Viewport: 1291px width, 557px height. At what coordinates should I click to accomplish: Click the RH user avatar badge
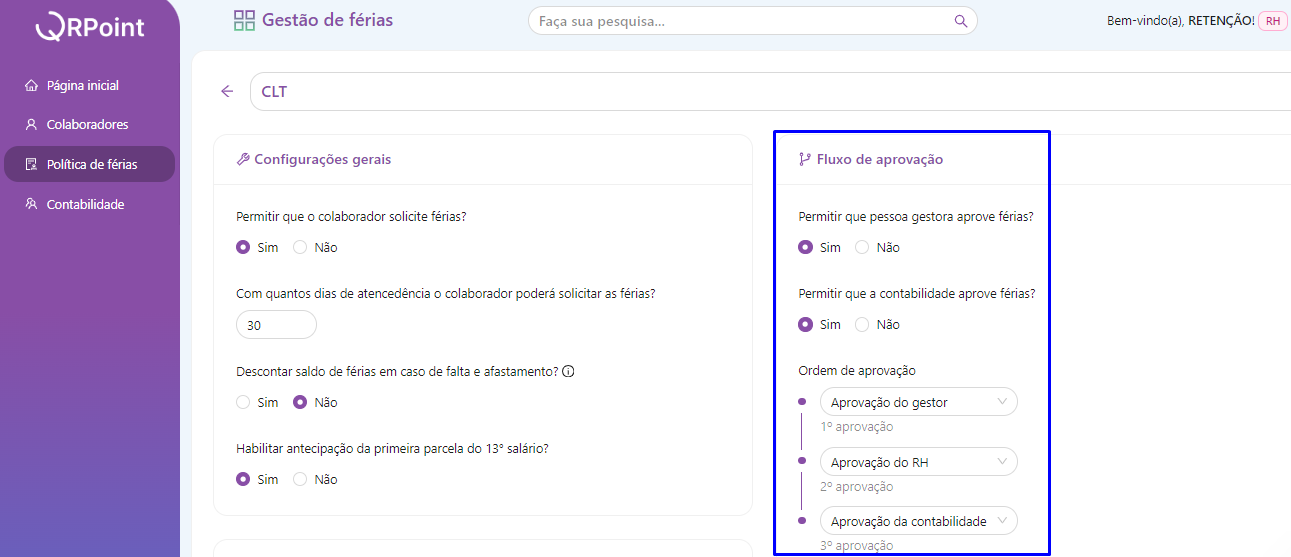point(1272,21)
